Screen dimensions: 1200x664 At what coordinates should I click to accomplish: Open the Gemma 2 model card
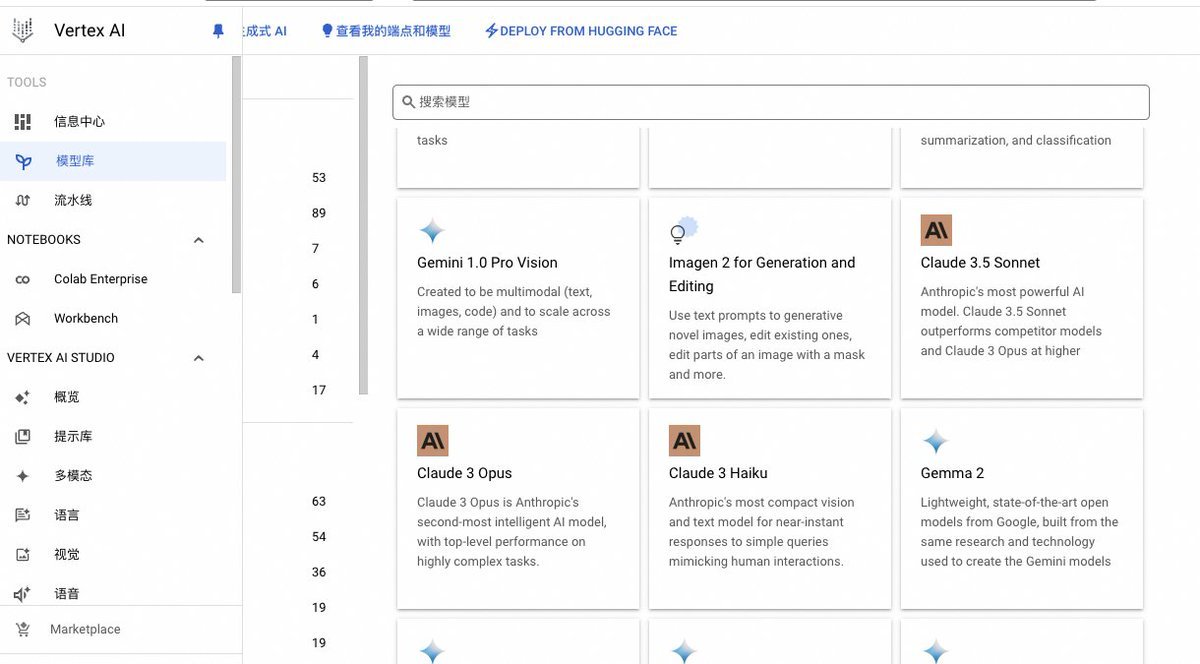coord(1021,508)
